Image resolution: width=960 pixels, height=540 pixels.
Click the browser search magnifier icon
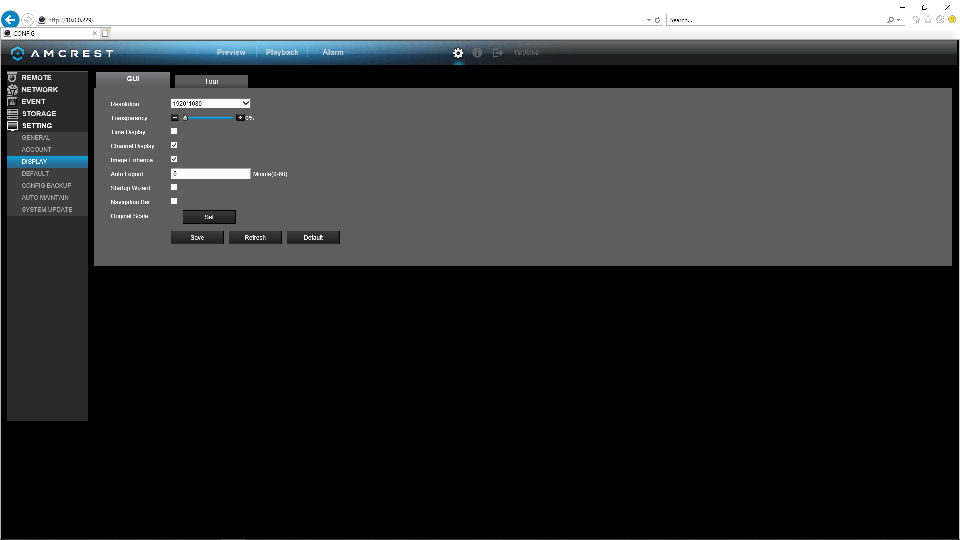point(890,20)
